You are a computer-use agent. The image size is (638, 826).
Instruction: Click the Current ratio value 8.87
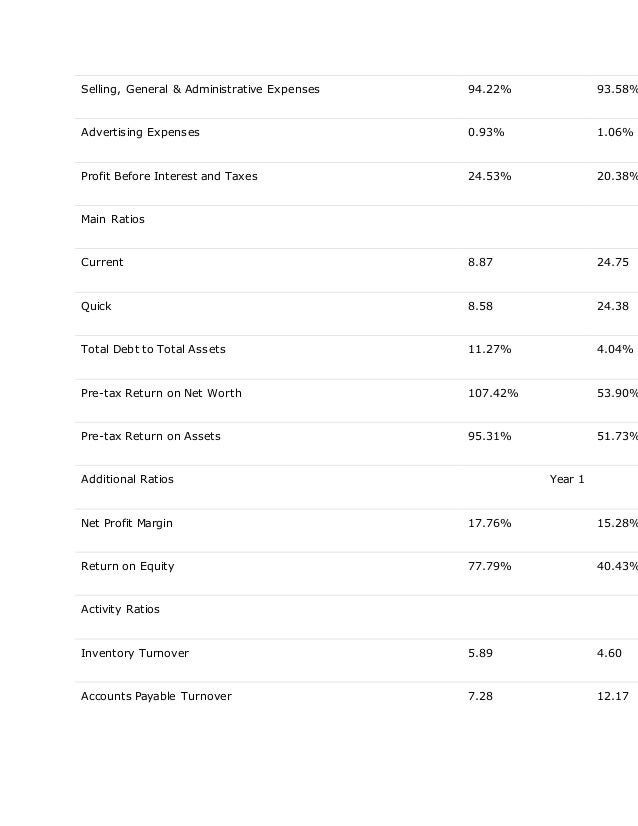[480, 263]
